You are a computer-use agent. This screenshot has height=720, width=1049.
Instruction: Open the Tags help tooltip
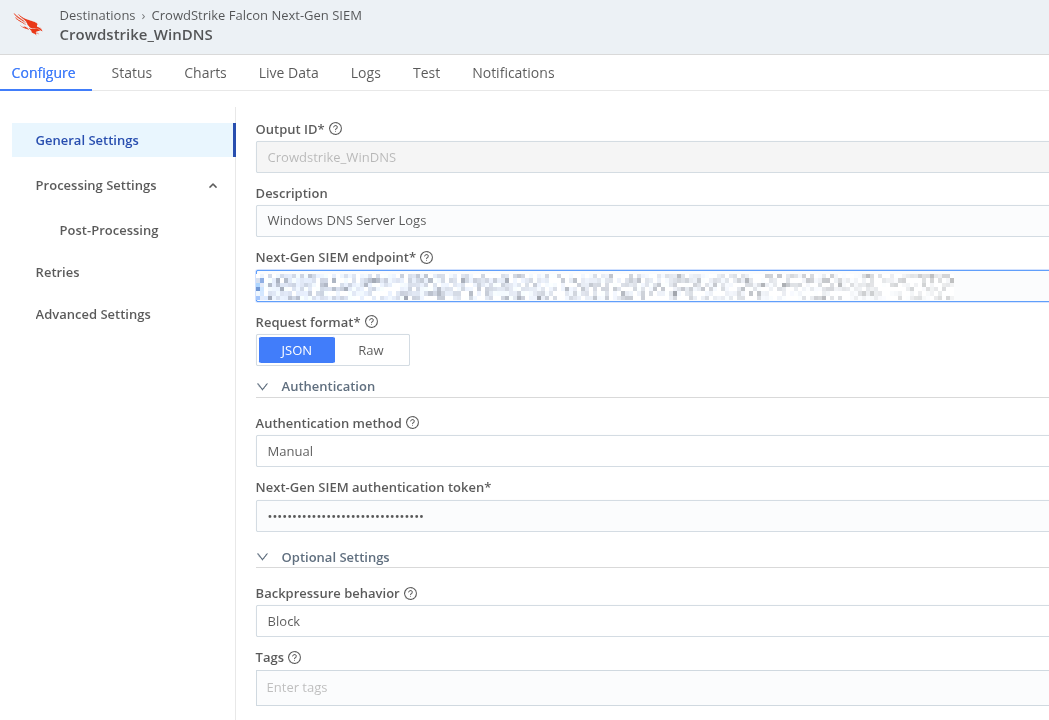point(293,656)
